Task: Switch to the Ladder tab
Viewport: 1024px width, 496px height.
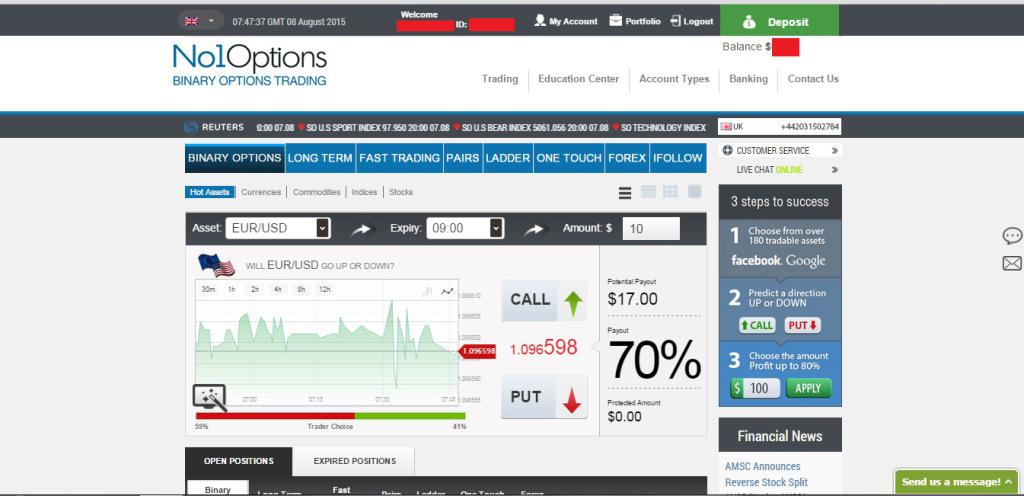Action: click(508, 158)
